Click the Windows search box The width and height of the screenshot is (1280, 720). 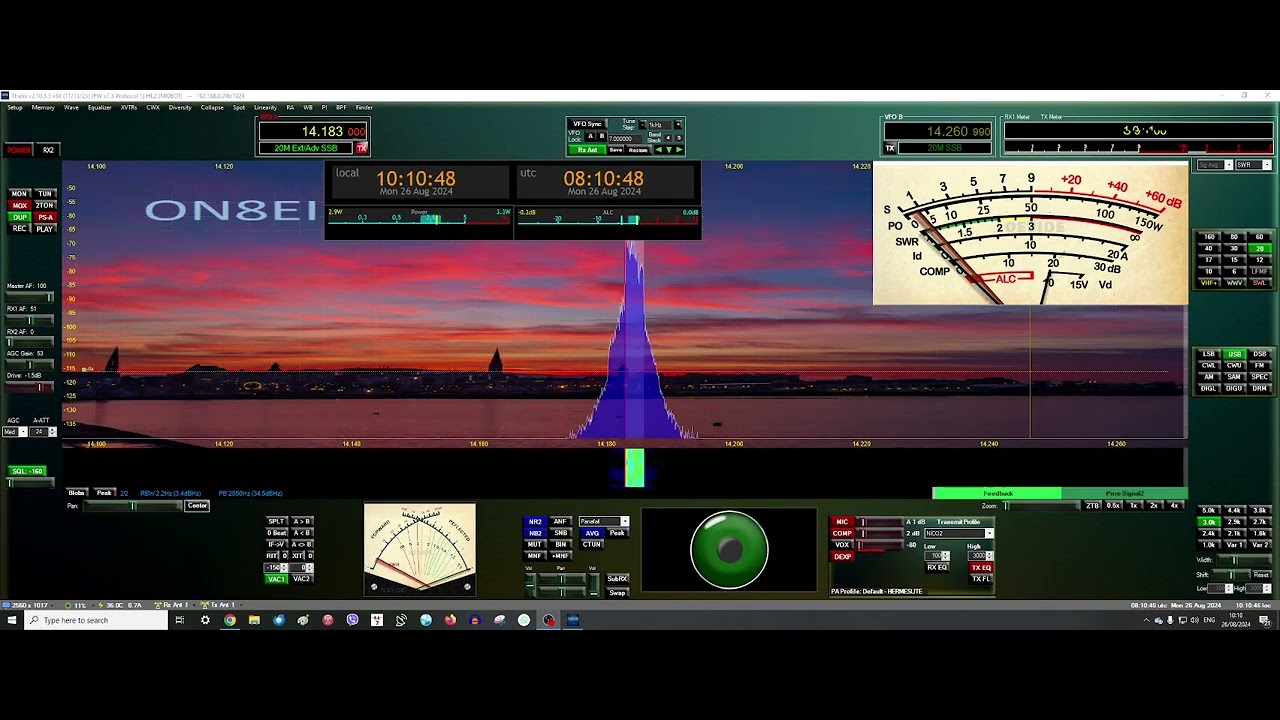pos(95,620)
